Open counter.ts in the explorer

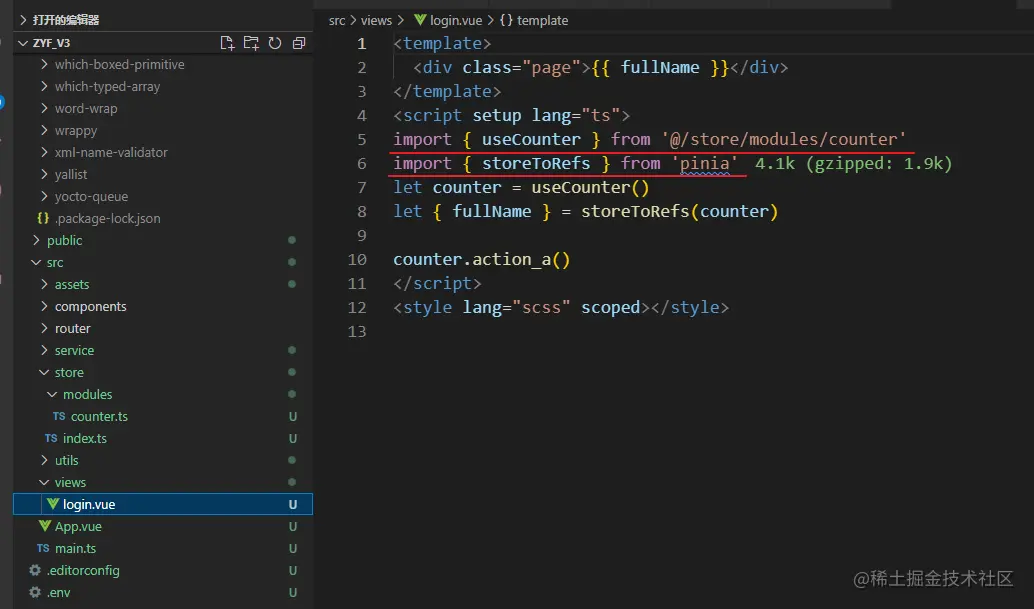[99, 417]
